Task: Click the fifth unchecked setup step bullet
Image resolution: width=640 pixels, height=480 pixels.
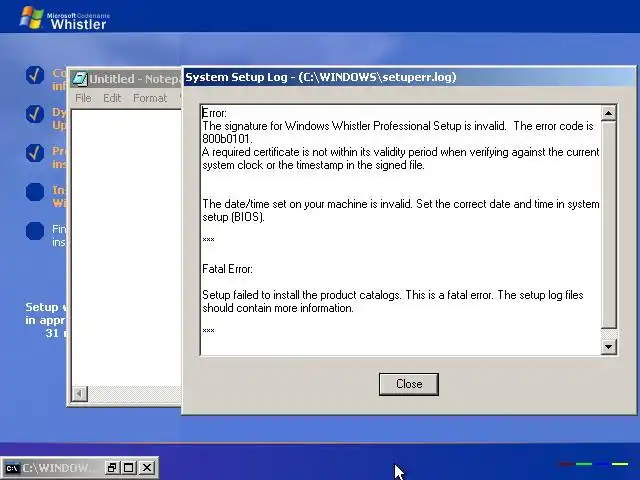Action: [x=35, y=231]
